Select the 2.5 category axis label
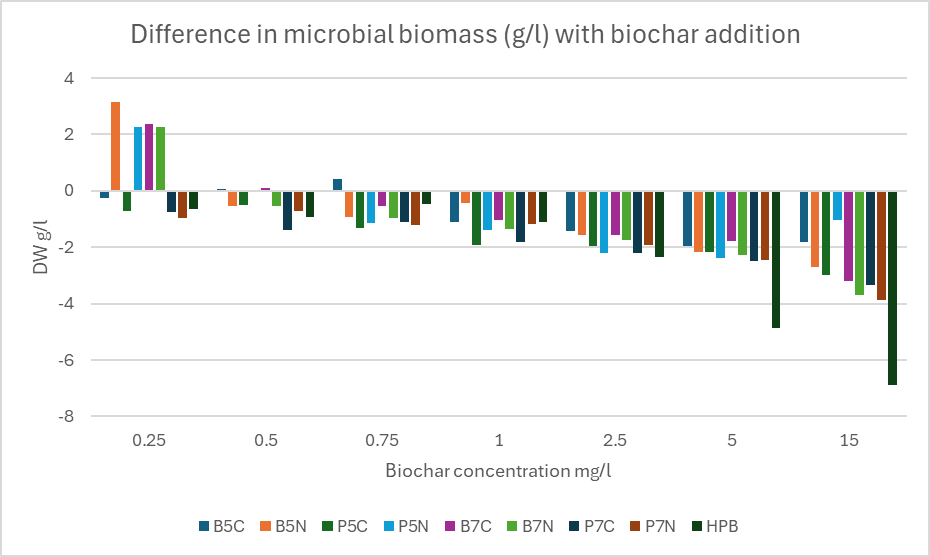The width and height of the screenshot is (930, 557). [x=615, y=441]
